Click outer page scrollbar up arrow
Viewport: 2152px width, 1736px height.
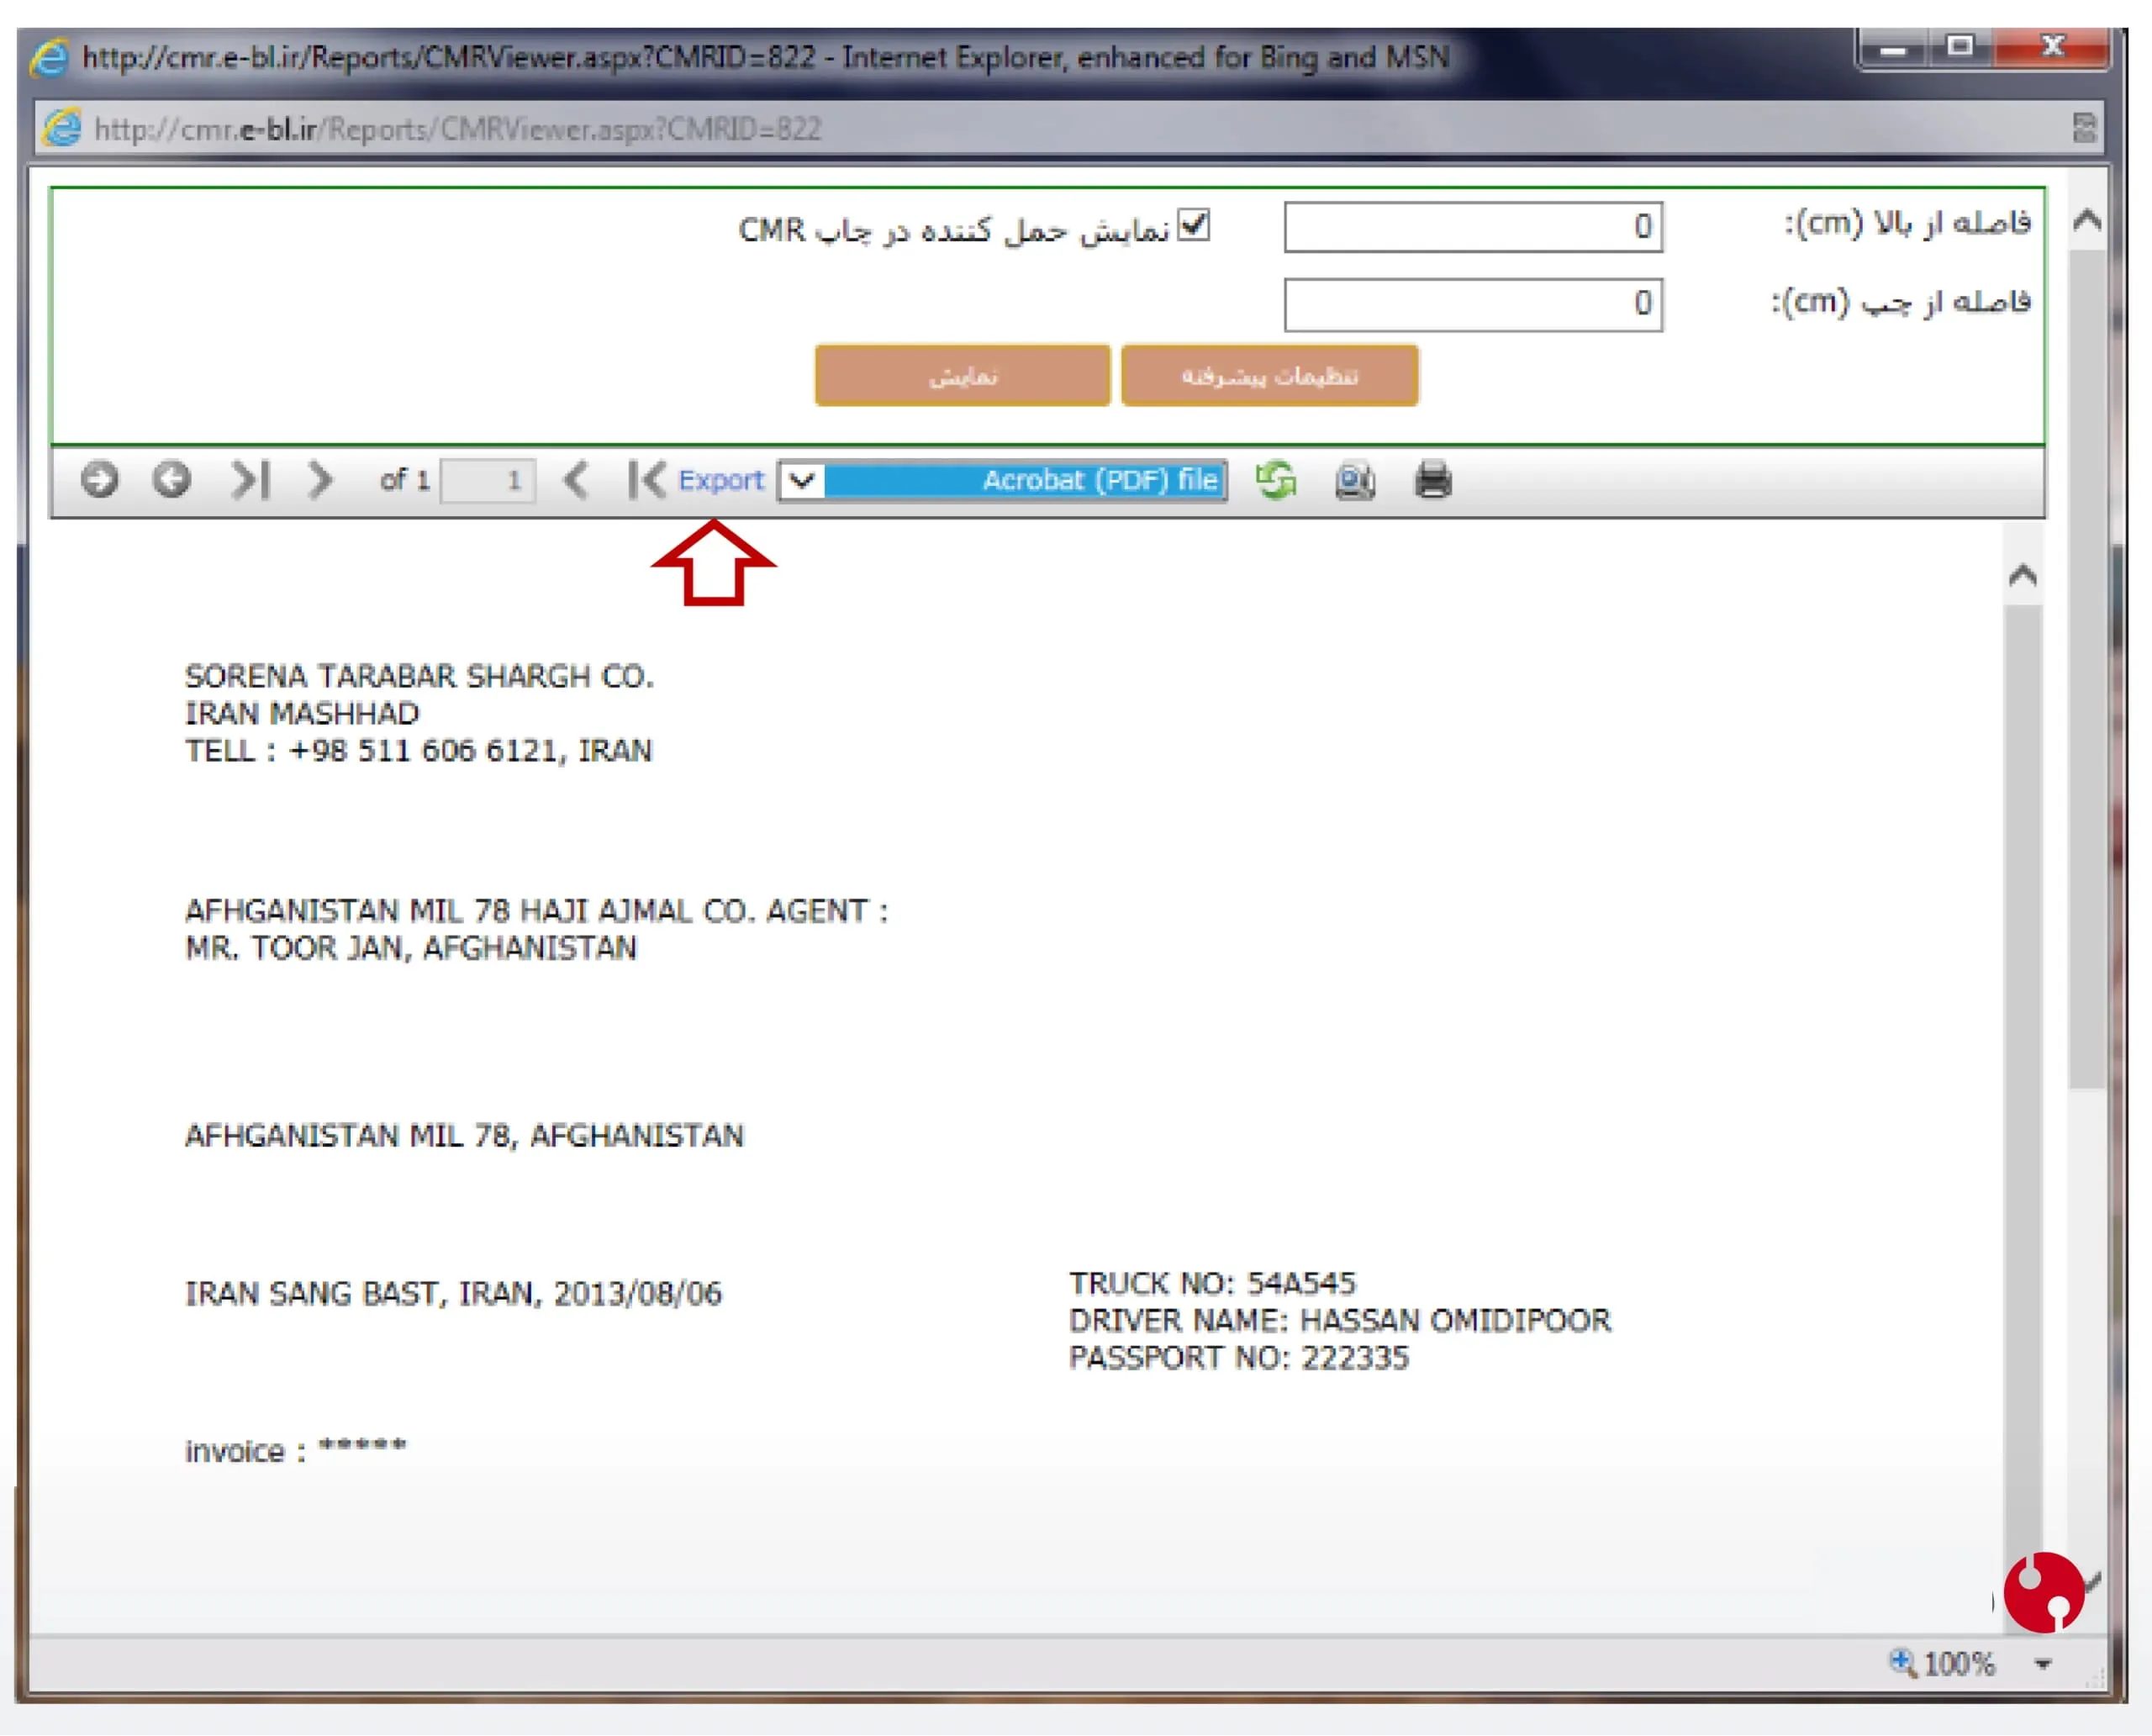2087,219
